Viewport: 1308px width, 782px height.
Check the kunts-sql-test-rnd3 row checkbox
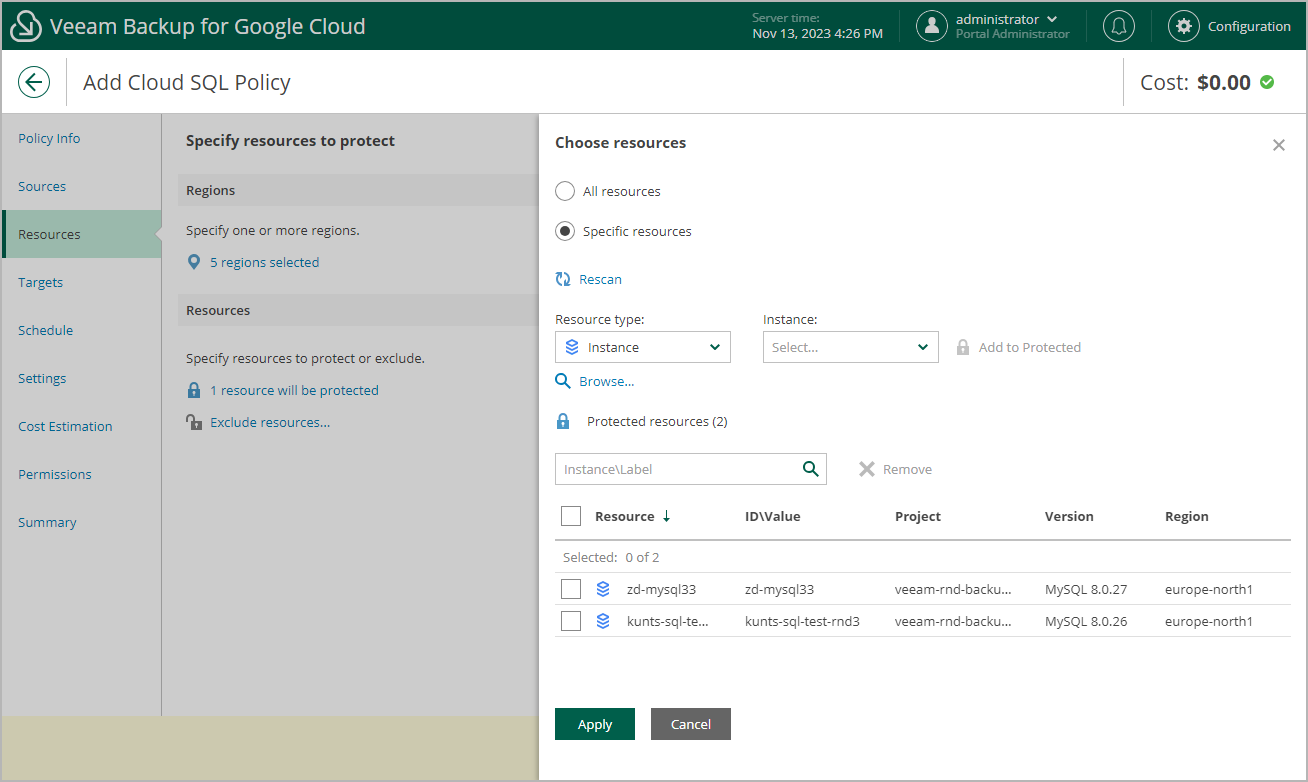[571, 621]
